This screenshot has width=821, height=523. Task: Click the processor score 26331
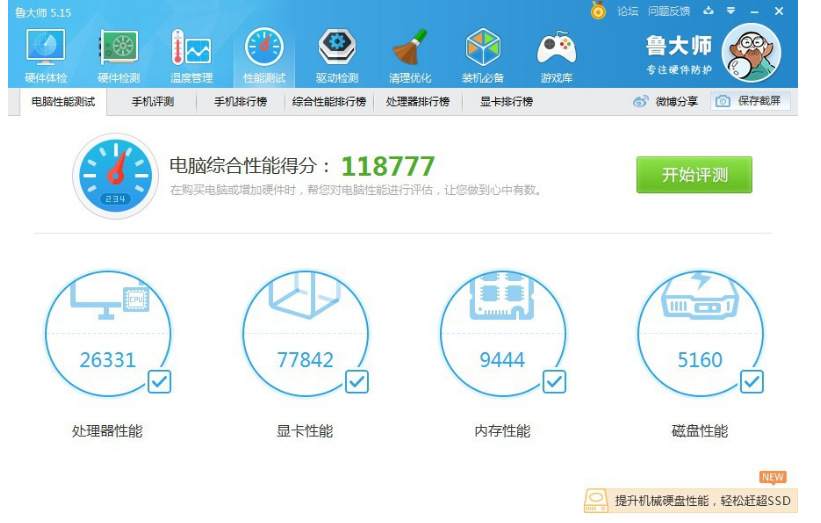(108, 360)
